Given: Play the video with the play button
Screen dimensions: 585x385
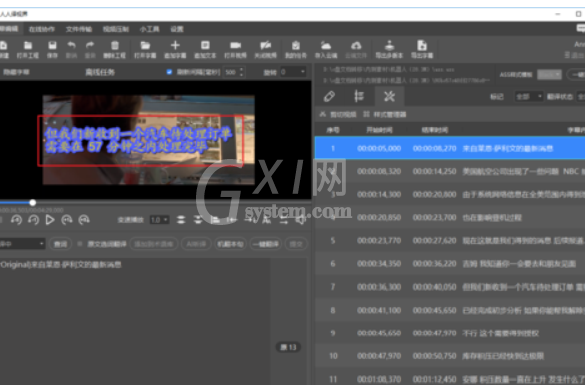Looking at the screenshot, I should click(50, 220).
